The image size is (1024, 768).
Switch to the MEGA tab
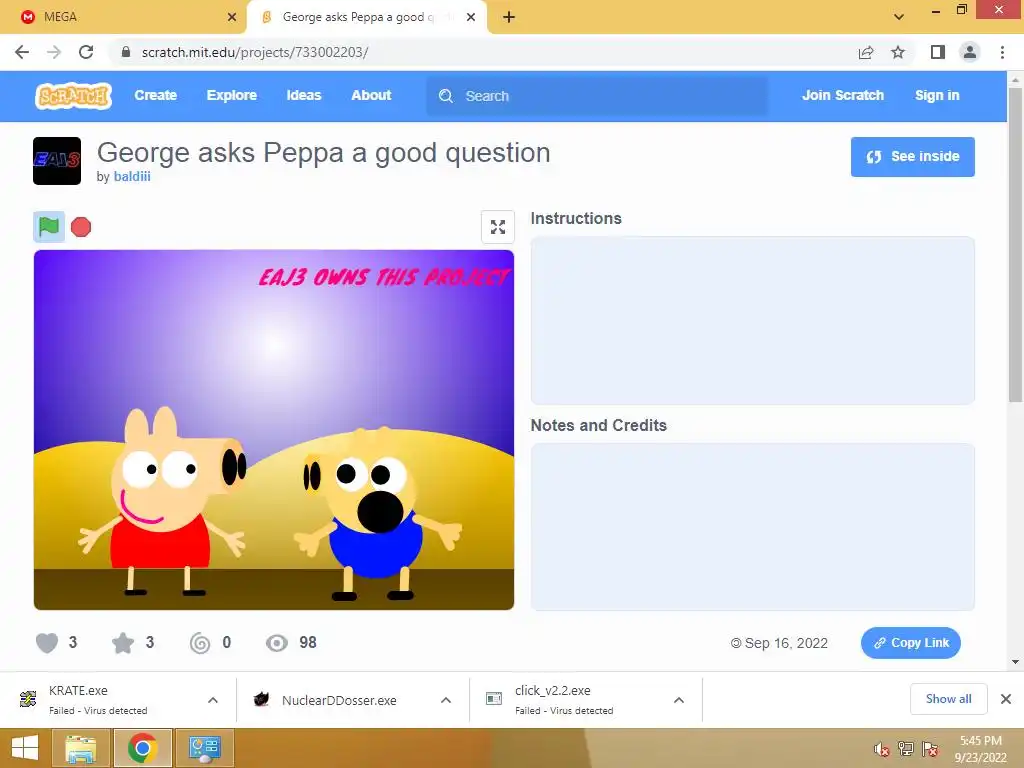pyautogui.click(x=124, y=17)
